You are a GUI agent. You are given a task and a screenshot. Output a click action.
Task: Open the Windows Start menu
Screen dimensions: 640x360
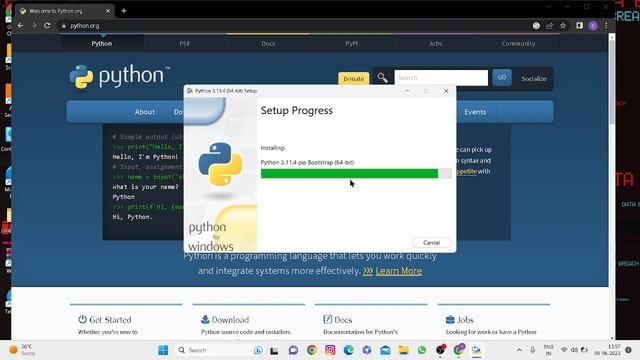coord(163,350)
